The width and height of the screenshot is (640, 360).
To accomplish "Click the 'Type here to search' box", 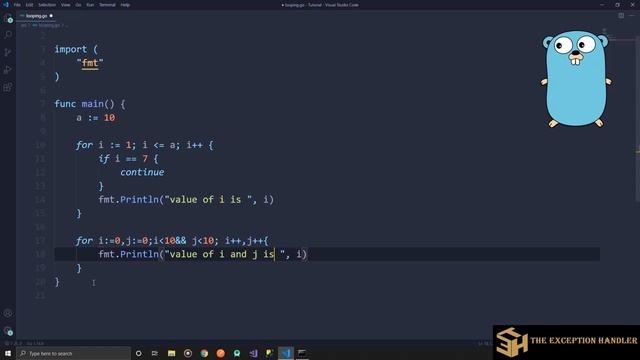I will coord(73,353).
